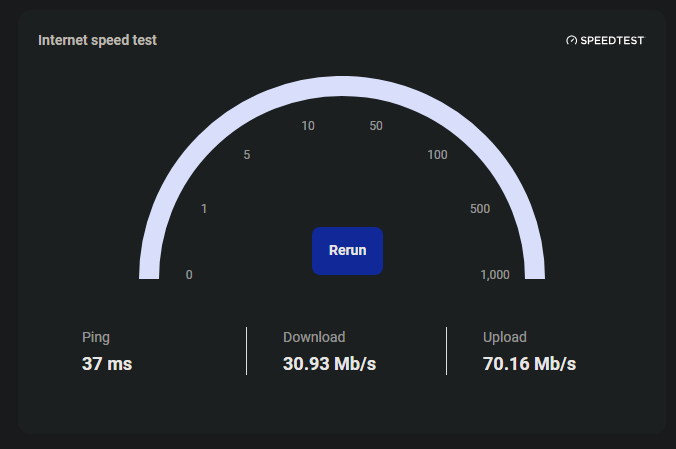
Task: Click the gauge label '5'
Action: click(x=247, y=155)
